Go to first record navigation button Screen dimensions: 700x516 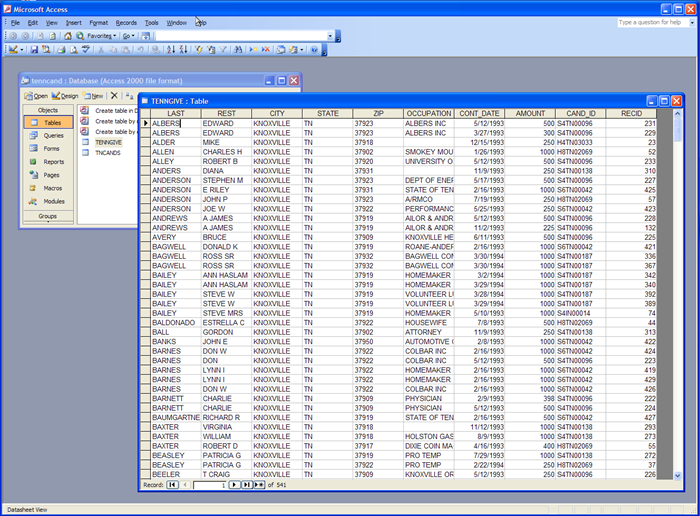(172, 485)
